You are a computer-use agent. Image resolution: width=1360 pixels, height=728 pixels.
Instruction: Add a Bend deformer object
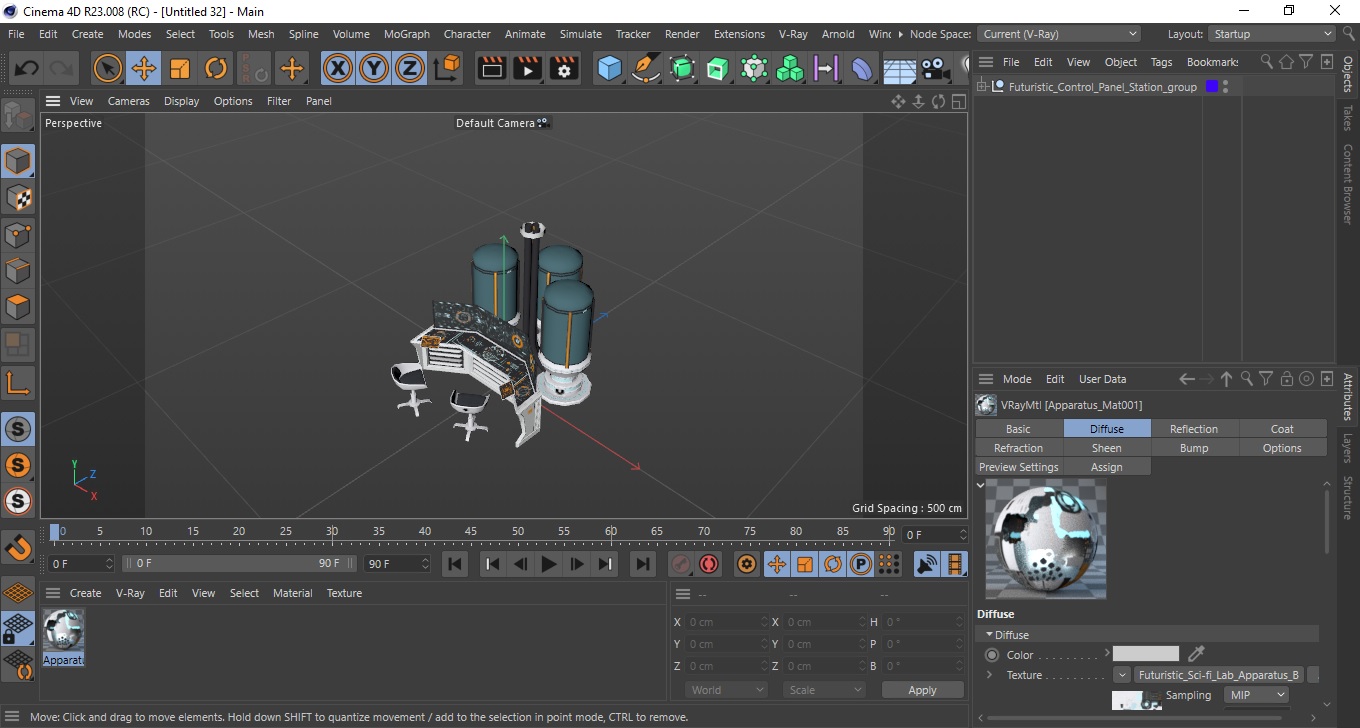point(862,68)
